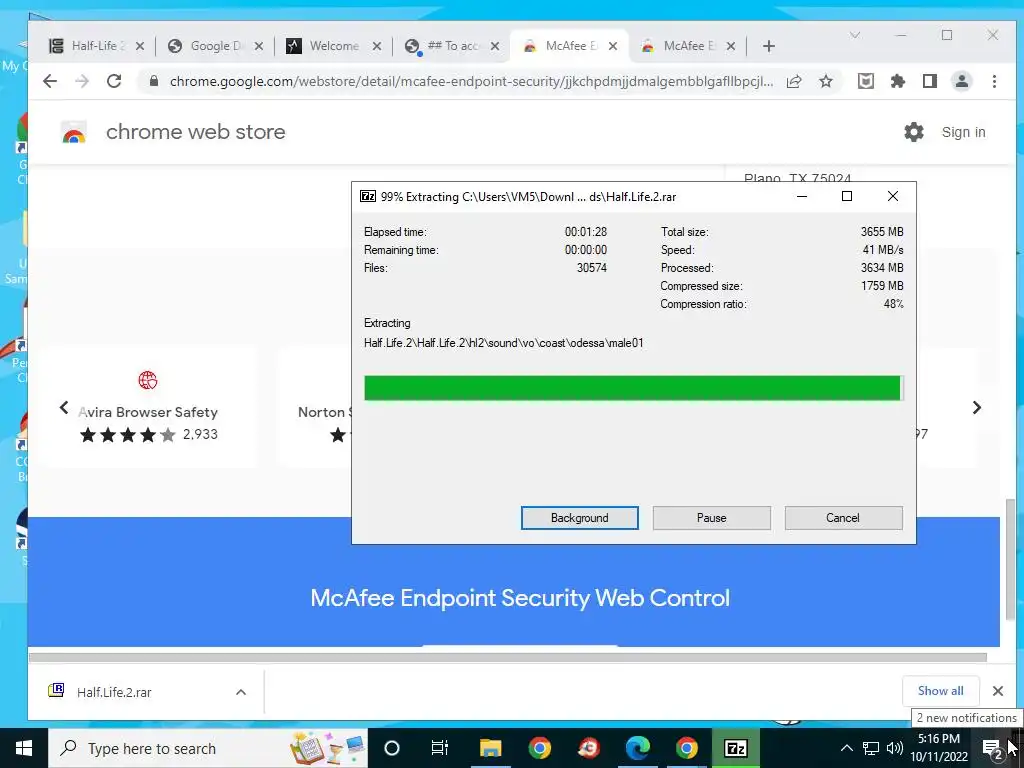Open Task View on taskbar
Screen dimensions: 1024x768
pyautogui.click(x=440, y=748)
